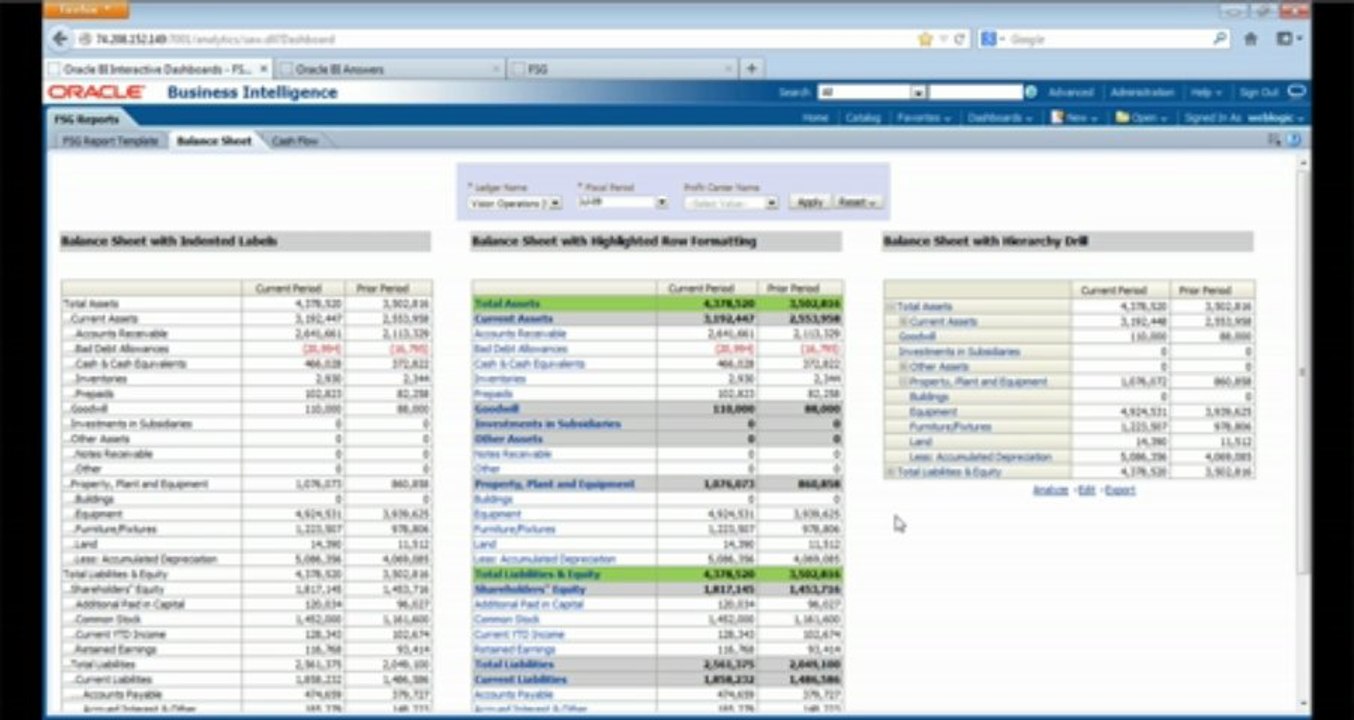Expand the Dashboards dropdown menu
This screenshot has width=1354, height=720.
tap(1000, 117)
